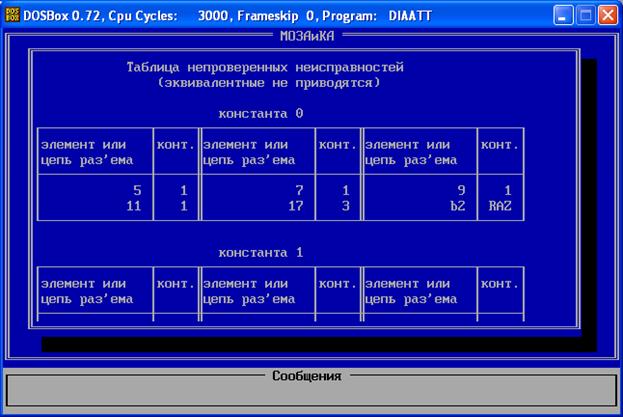Click the 'Сообщения' panel title
Screen dimensions: 623x417
pyautogui.click(x=306, y=376)
